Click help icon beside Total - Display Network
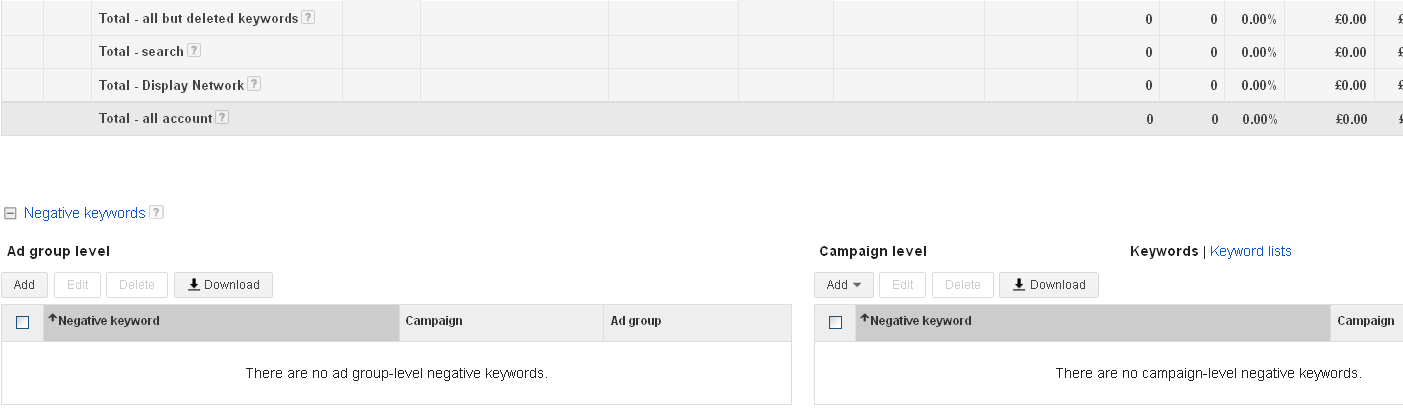This screenshot has height=420, width=1403. [254, 85]
